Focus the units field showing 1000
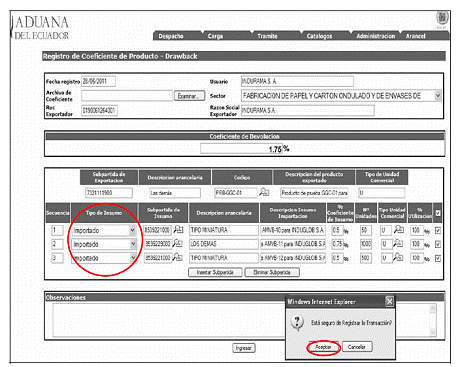The image size is (460, 367). coord(366,244)
